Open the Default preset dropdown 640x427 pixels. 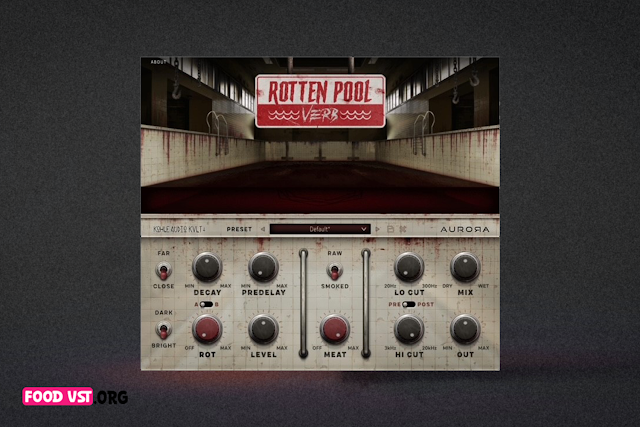tap(320, 229)
